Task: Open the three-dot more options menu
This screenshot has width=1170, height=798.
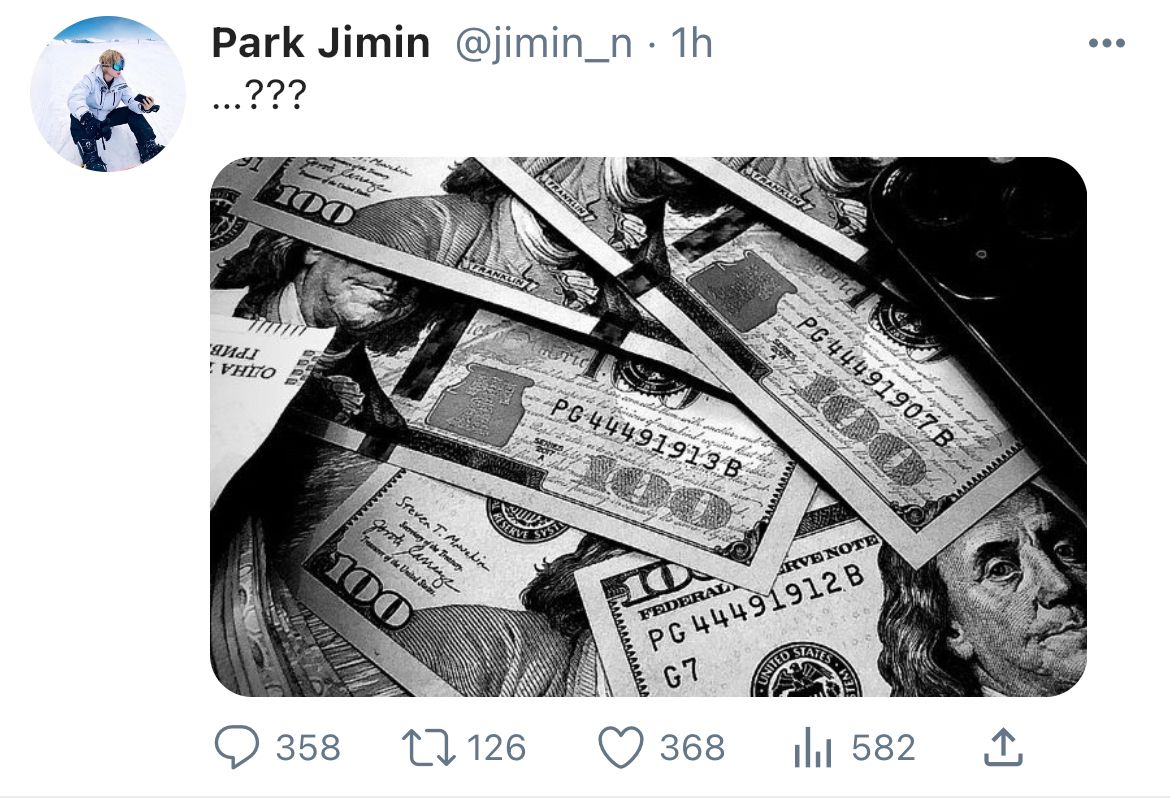Action: coord(1107,43)
